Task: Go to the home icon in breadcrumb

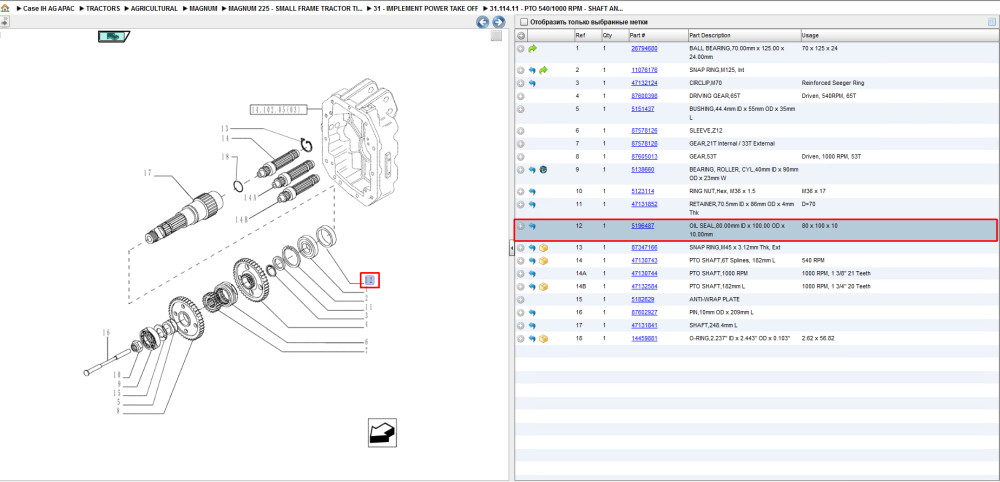Action: pos(4,8)
